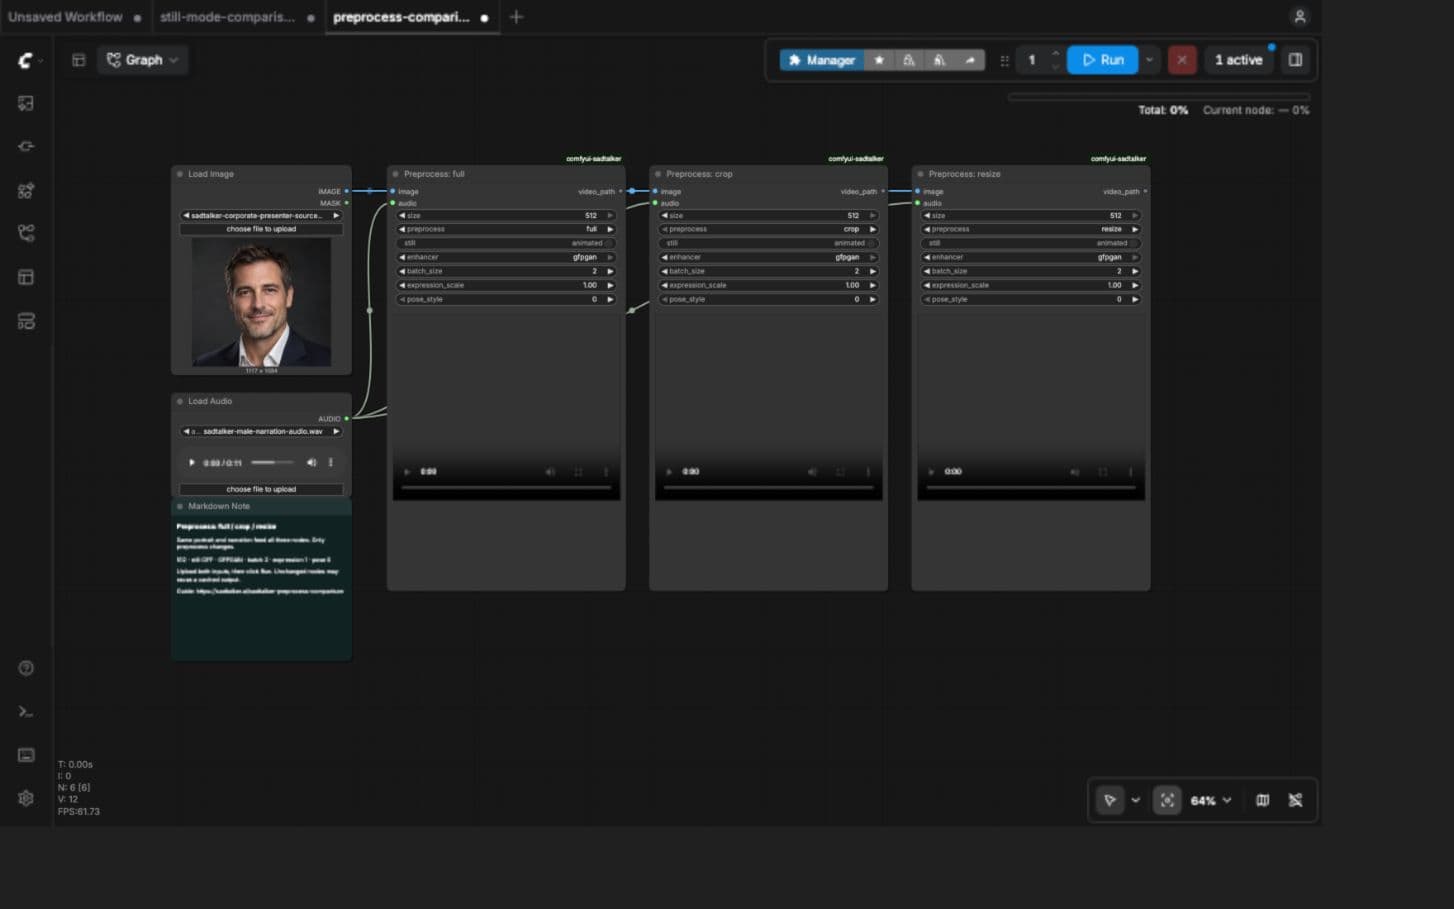Toggle the console terminal icon in sidebar

click(x=26, y=712)
